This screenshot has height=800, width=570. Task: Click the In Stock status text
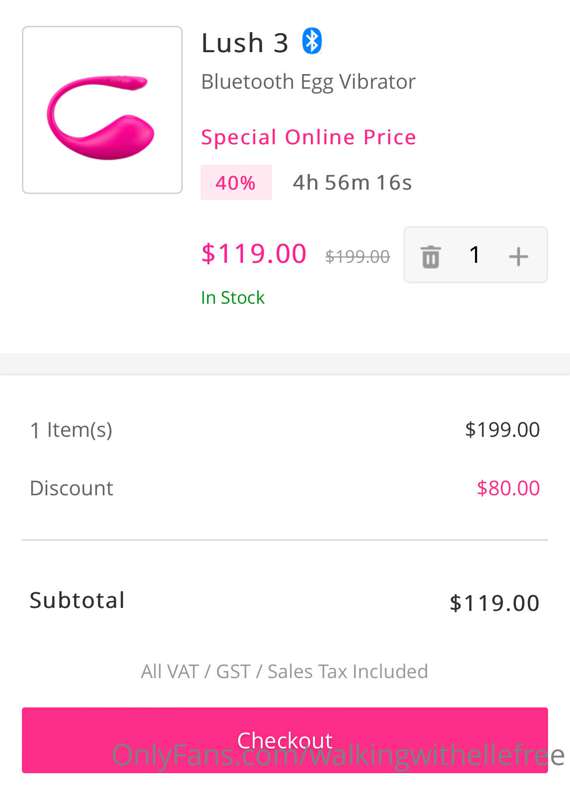tap(233, 297)
